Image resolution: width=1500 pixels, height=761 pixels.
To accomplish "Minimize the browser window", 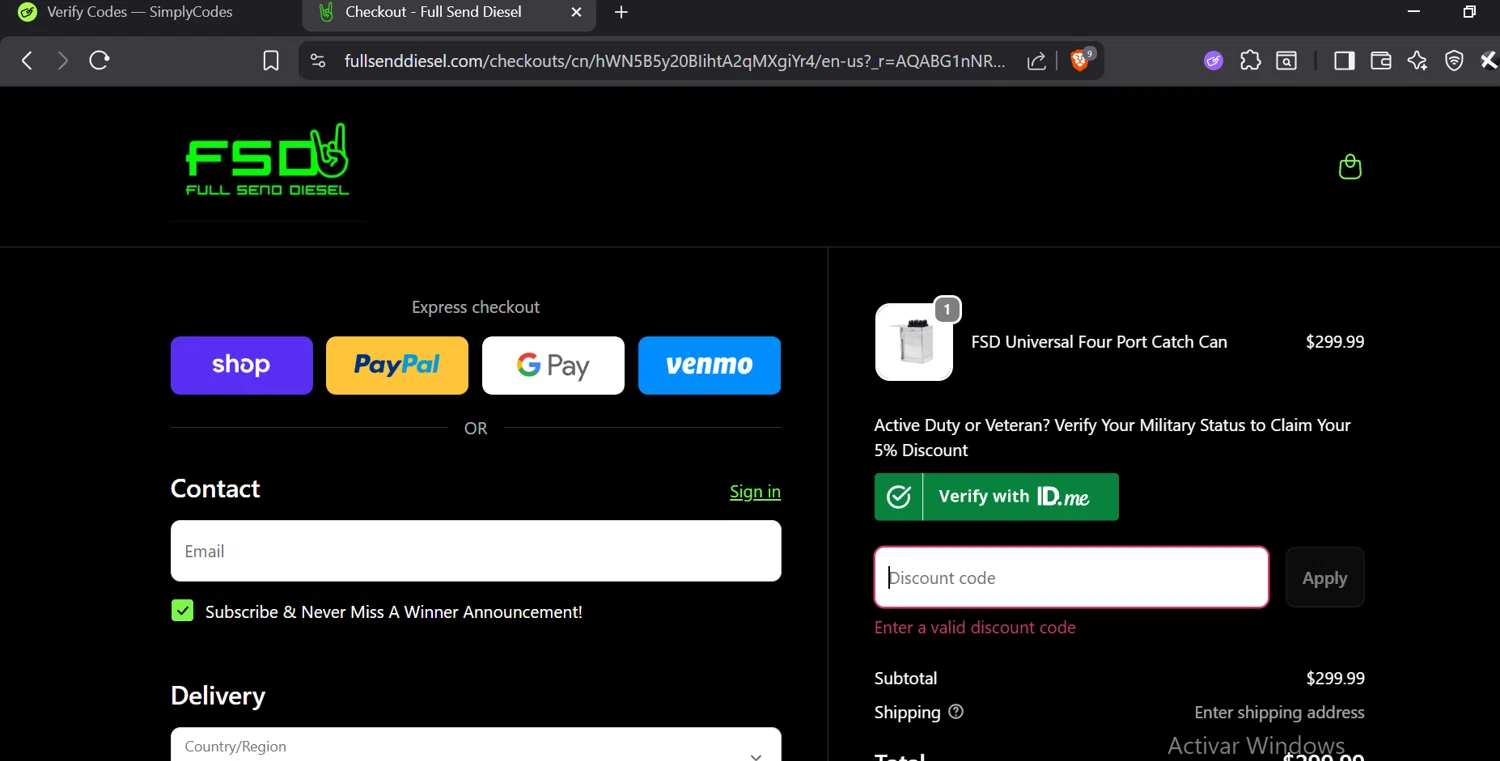I will coord(1413,12).
